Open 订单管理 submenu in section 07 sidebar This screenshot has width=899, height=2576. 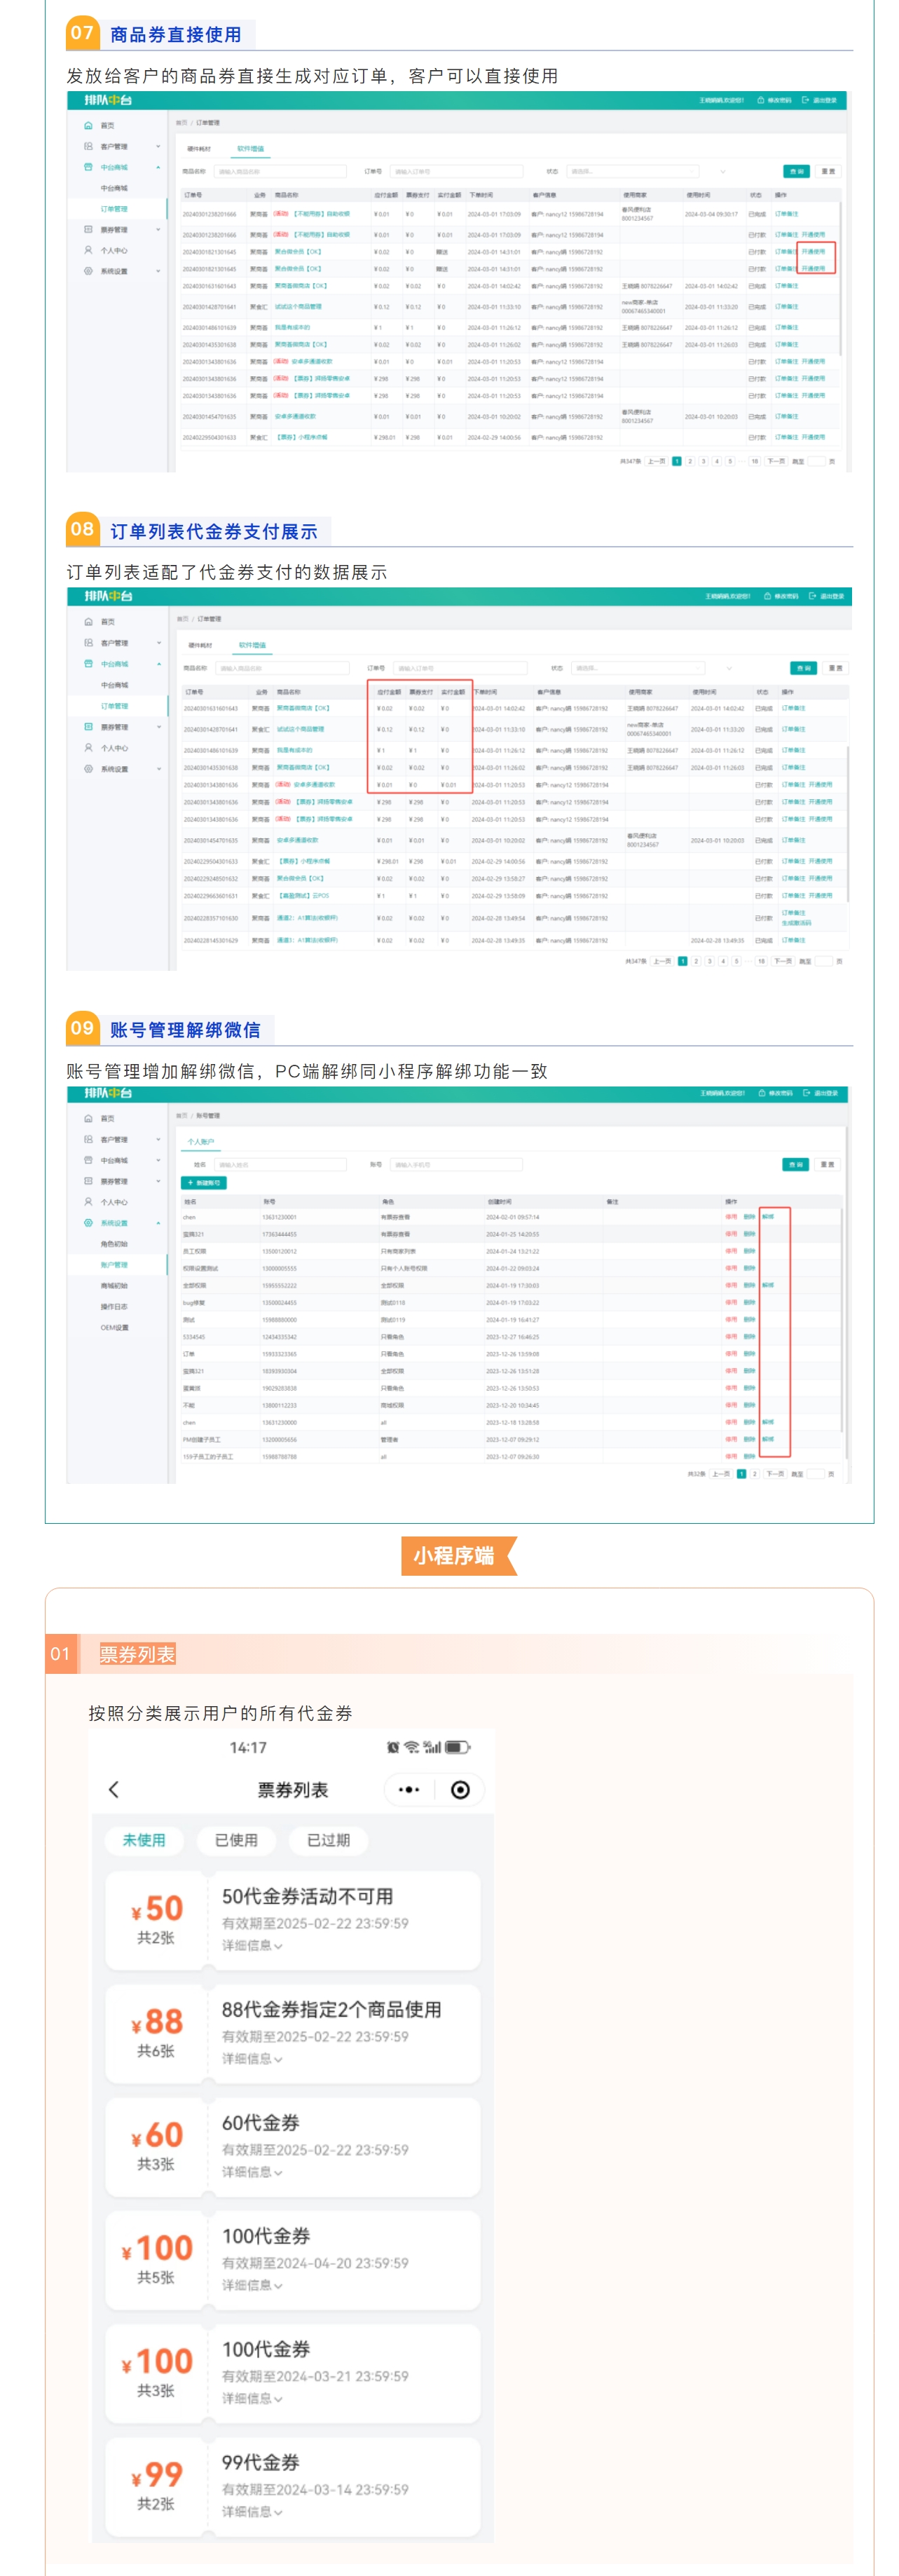(x=114, y=209)
